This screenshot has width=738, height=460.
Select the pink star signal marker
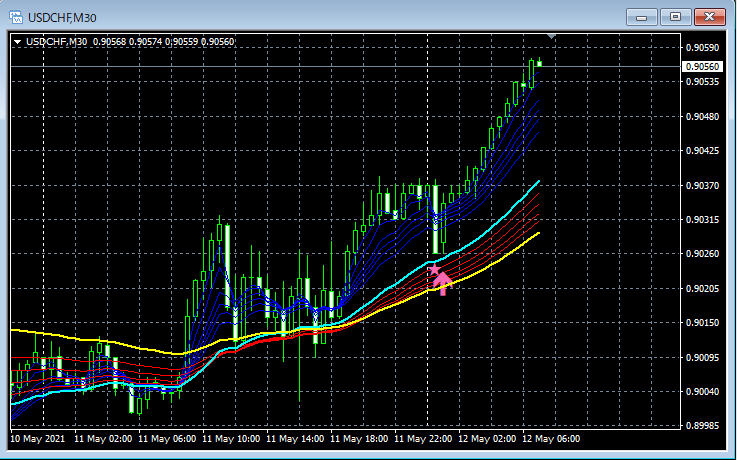click(x=434, y=270)
